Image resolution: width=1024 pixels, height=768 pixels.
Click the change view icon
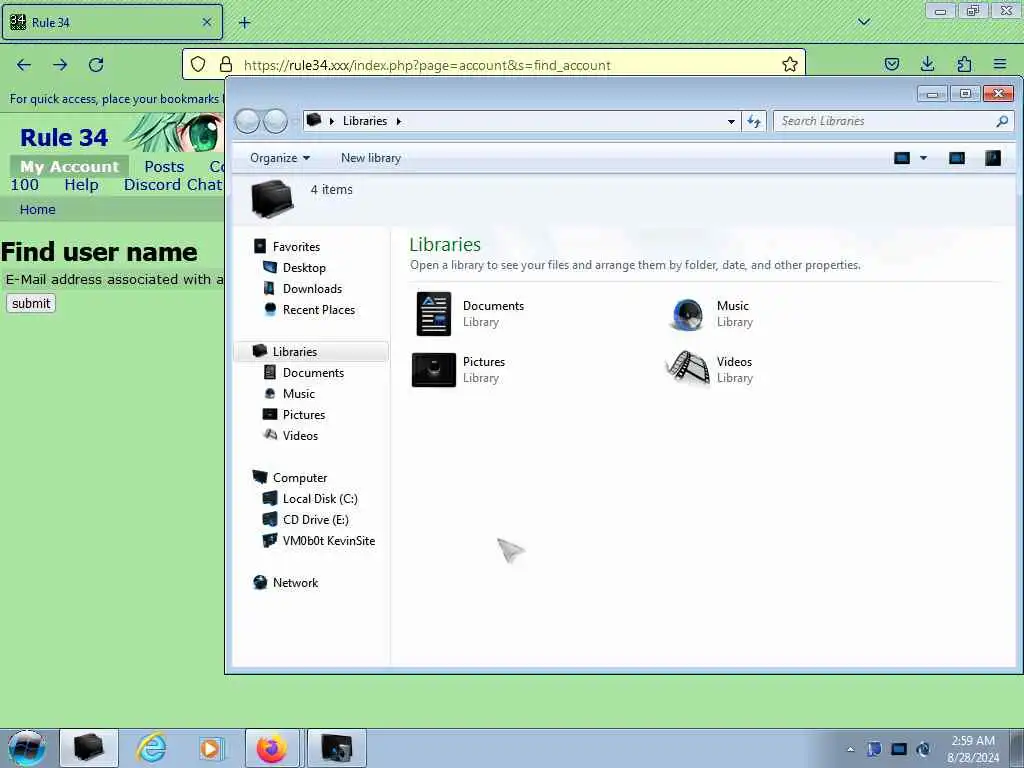coord(902,158)
